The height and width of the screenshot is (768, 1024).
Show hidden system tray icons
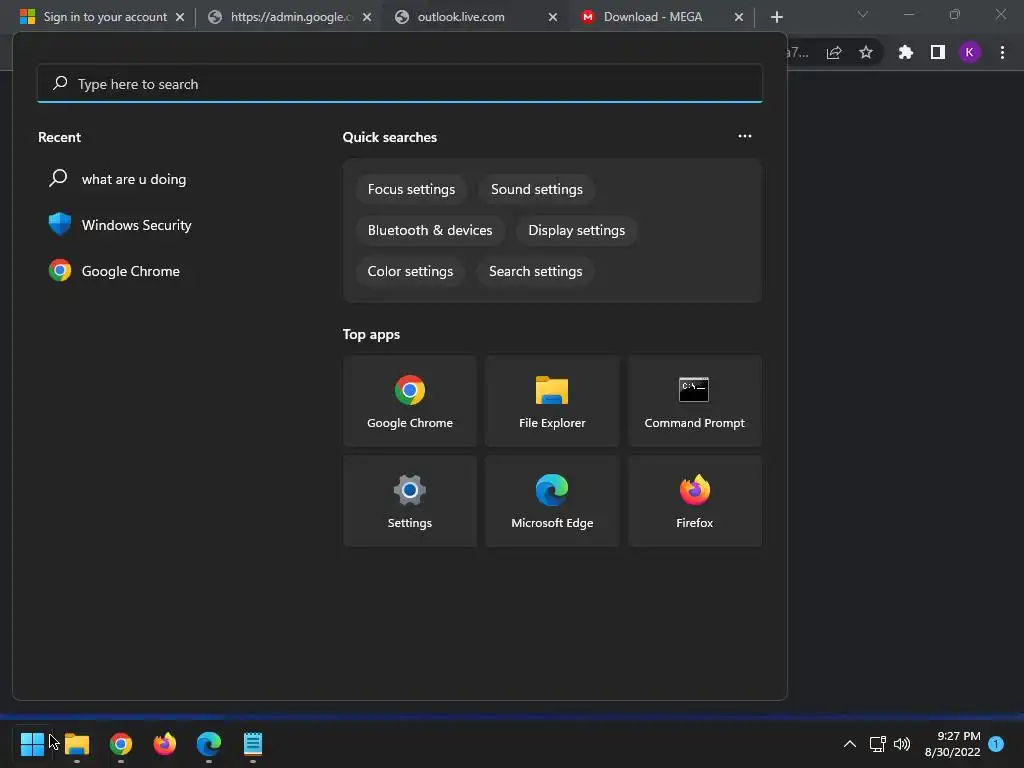[x=850, y=744]
